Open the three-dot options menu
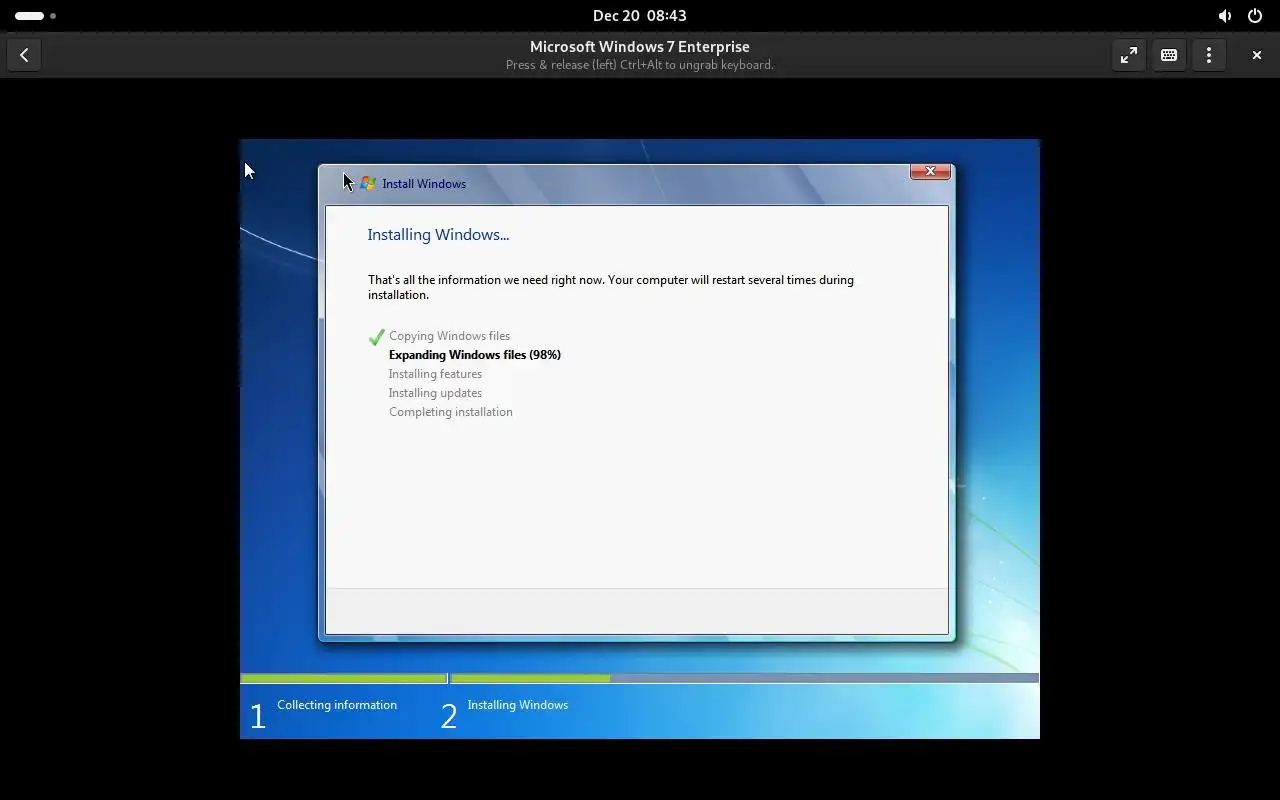 (1209, 55)
